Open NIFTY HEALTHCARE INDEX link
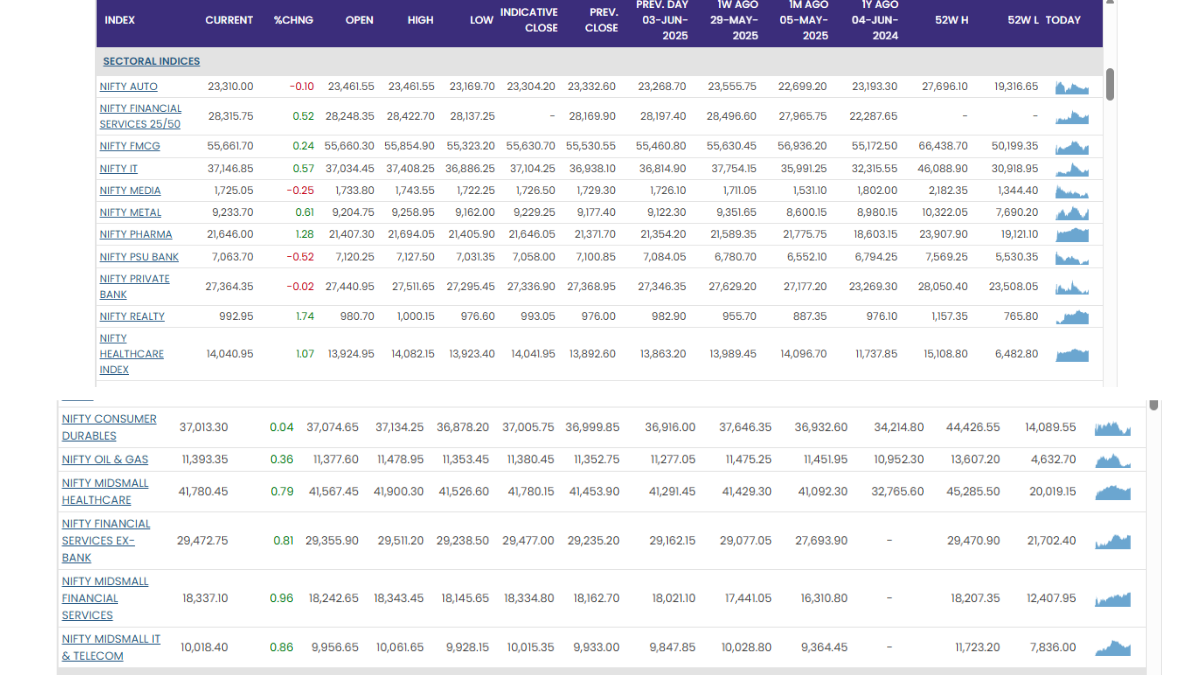Image resolution: width=1200 pixels, height=675 pixels. click(131, 354)
